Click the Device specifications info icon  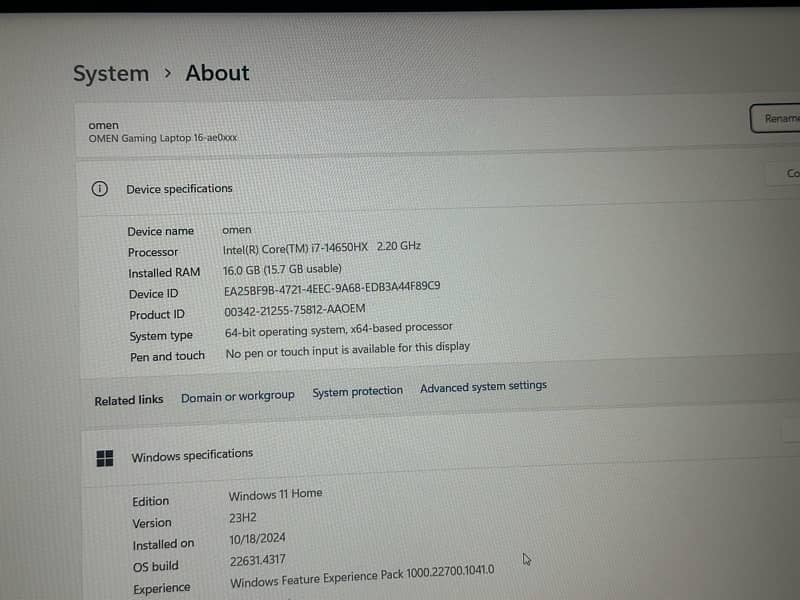click(x=99, y=189)
